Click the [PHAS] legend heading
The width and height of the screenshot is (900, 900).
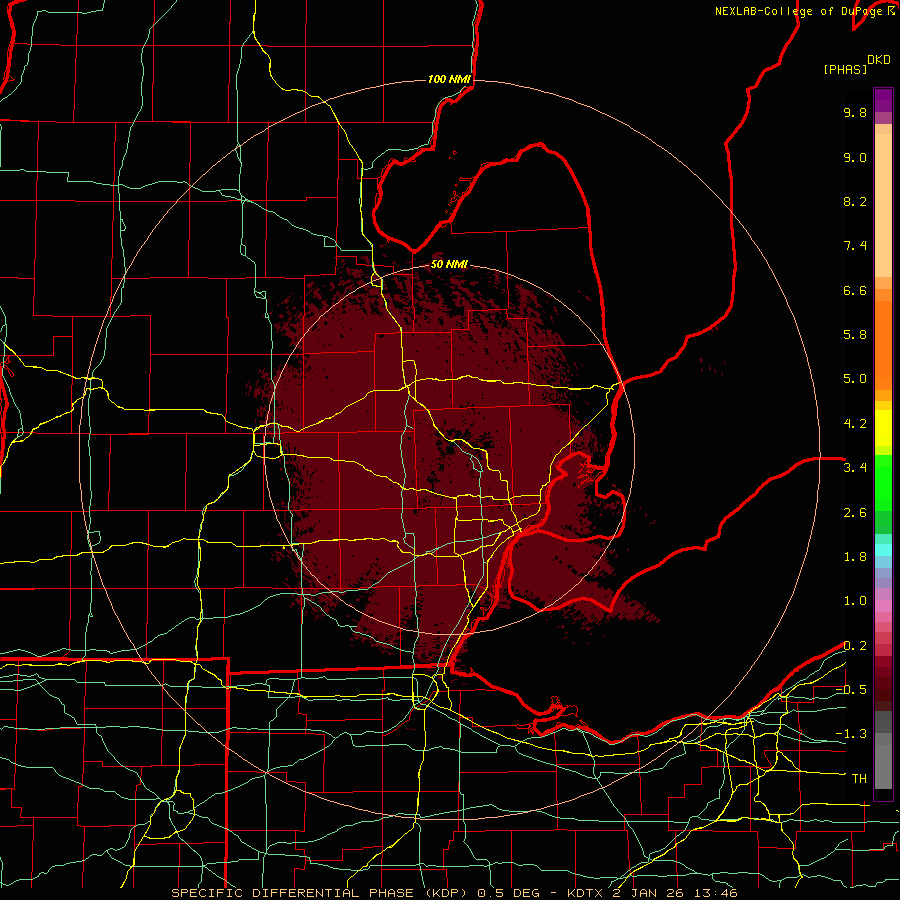845,69
